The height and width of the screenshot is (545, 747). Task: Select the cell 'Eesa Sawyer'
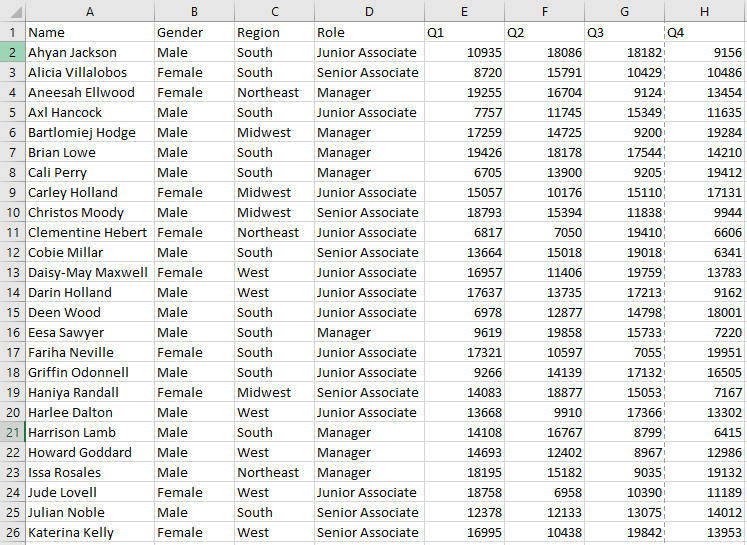coord(90,332)
